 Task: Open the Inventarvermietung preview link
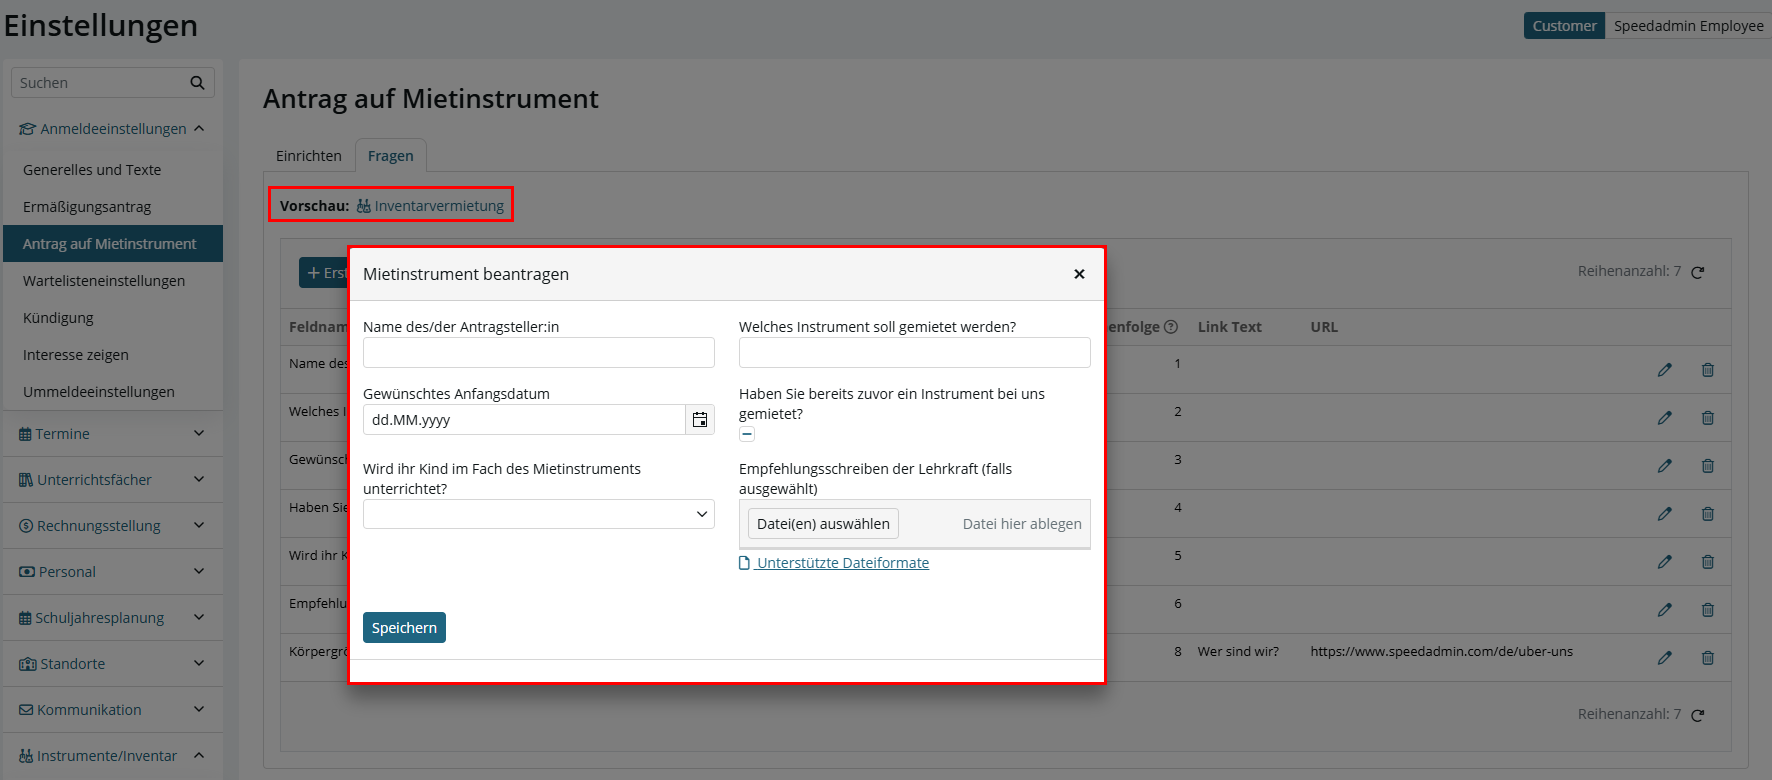coord(430,206)
